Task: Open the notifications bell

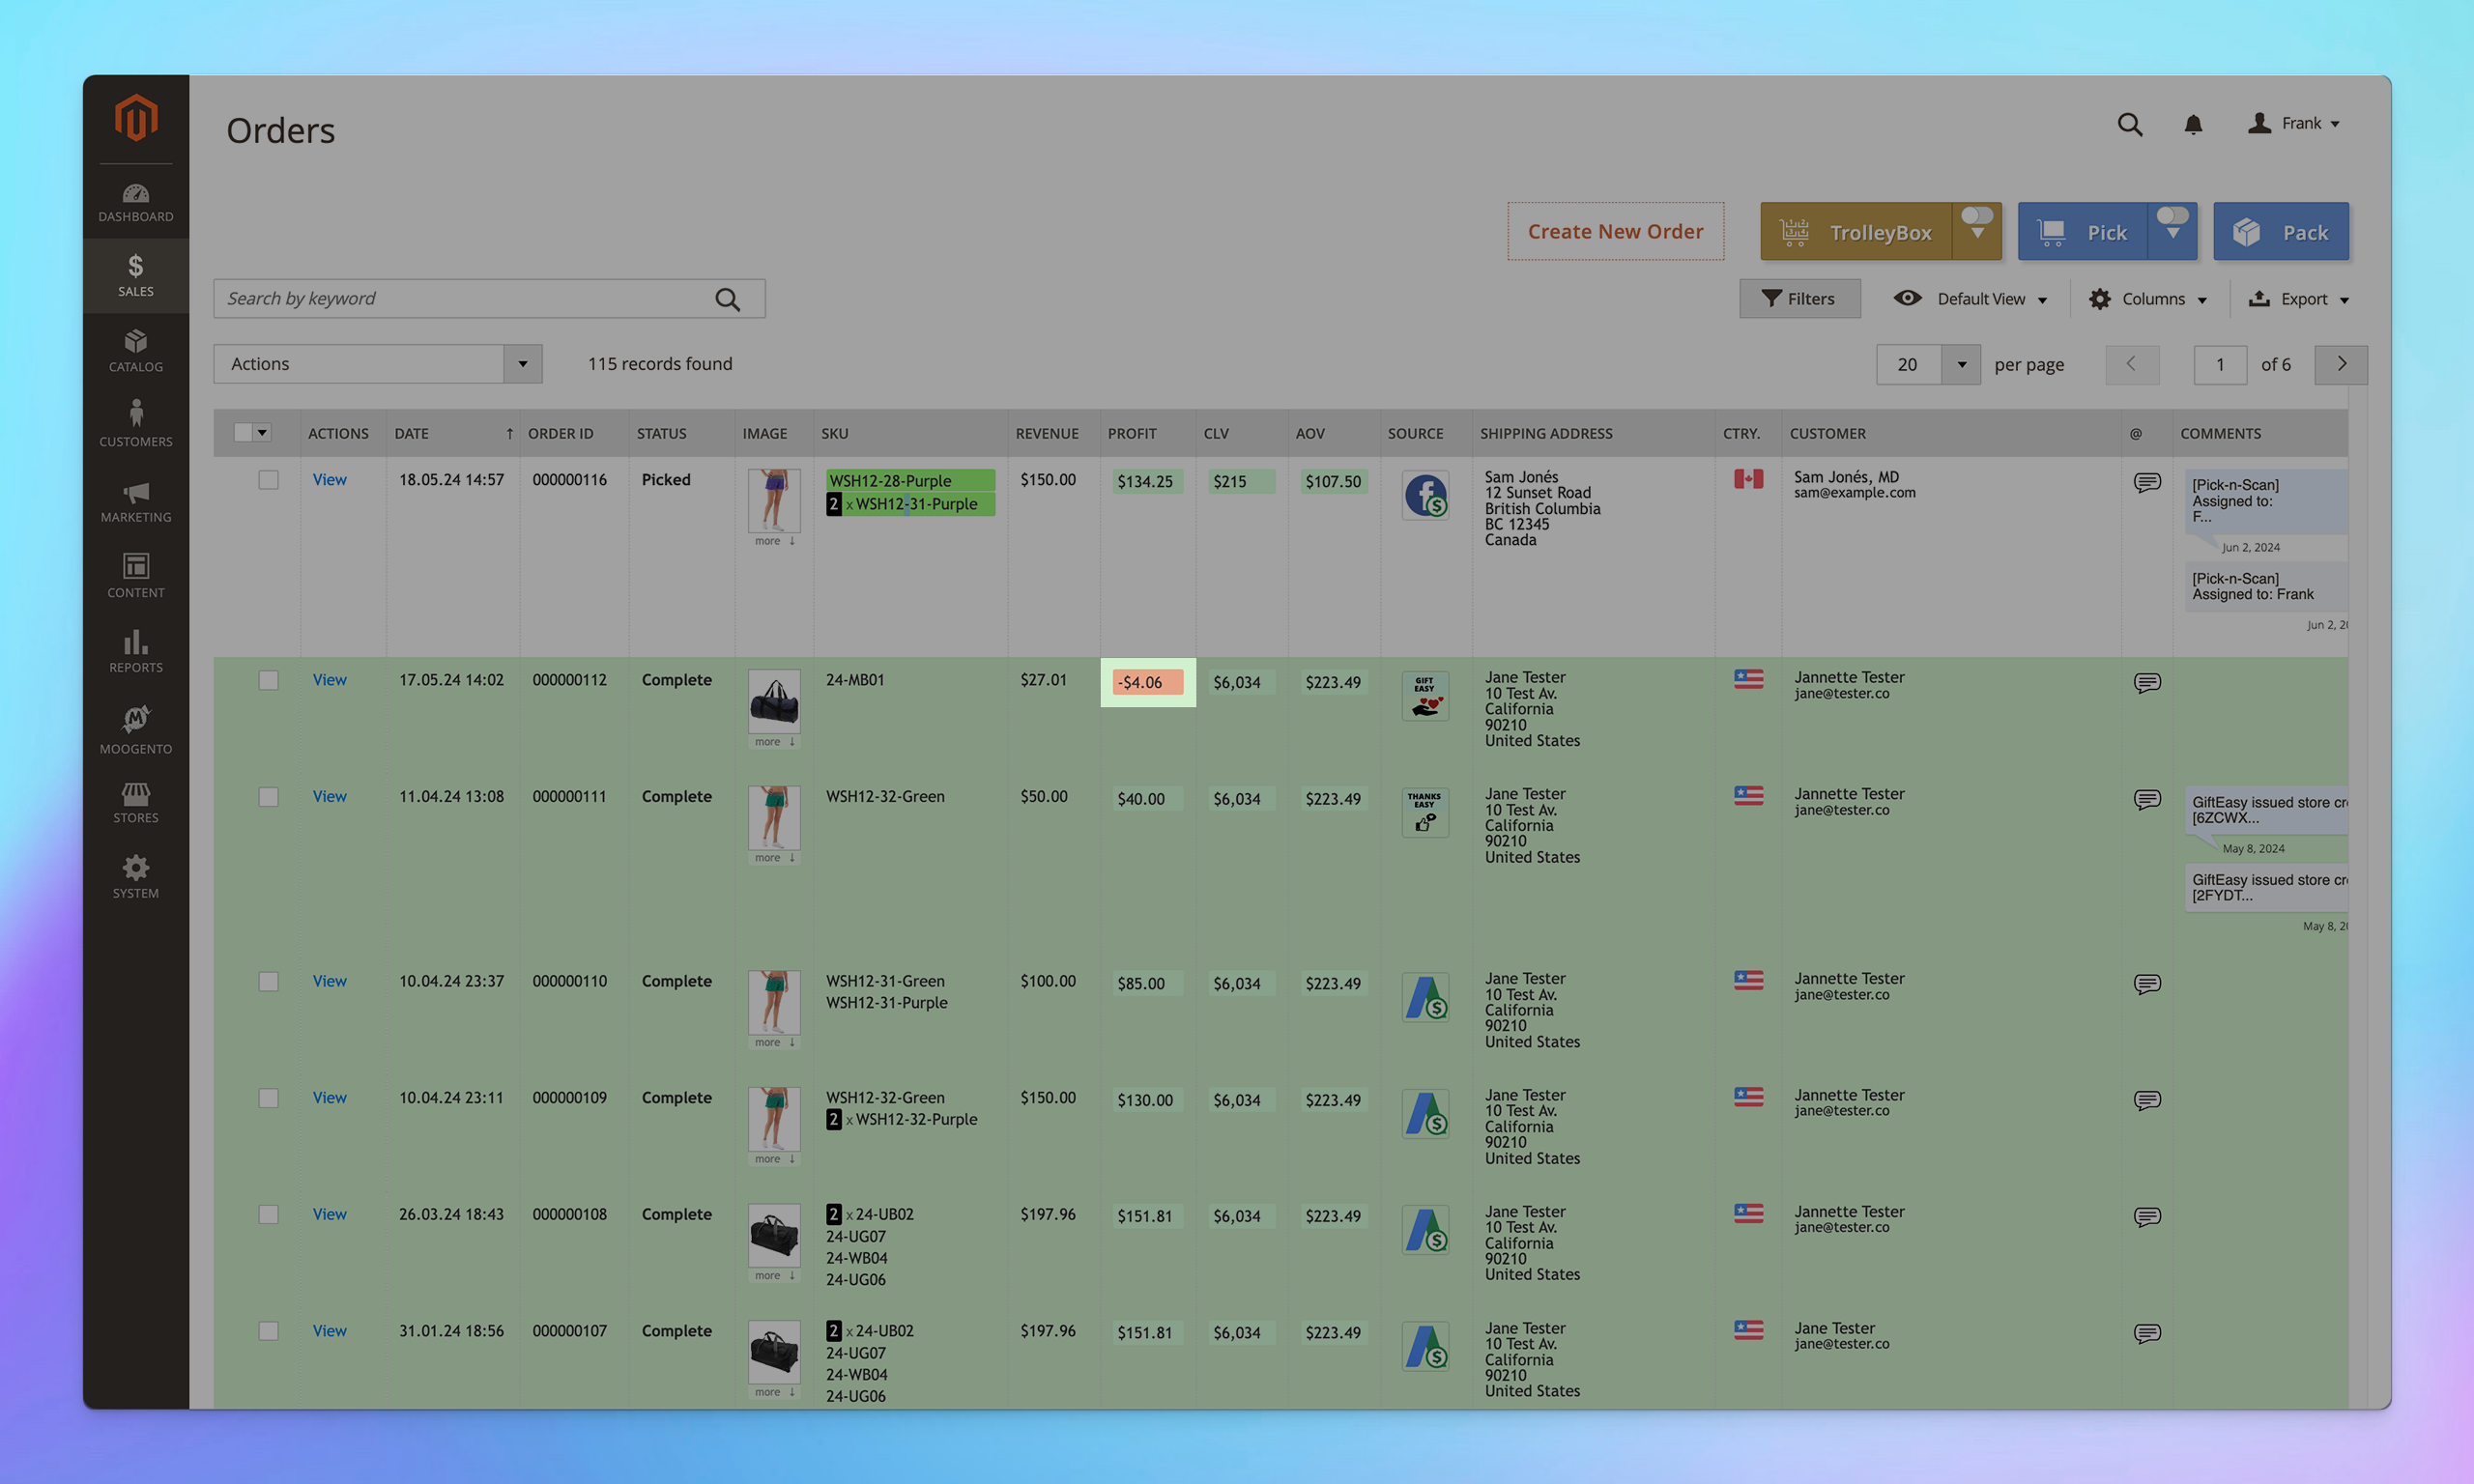Action: (2193, 124)
